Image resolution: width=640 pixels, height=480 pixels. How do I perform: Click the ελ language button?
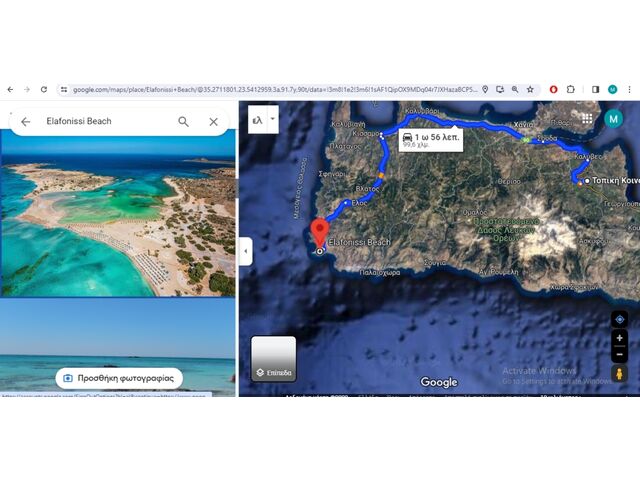258,120
